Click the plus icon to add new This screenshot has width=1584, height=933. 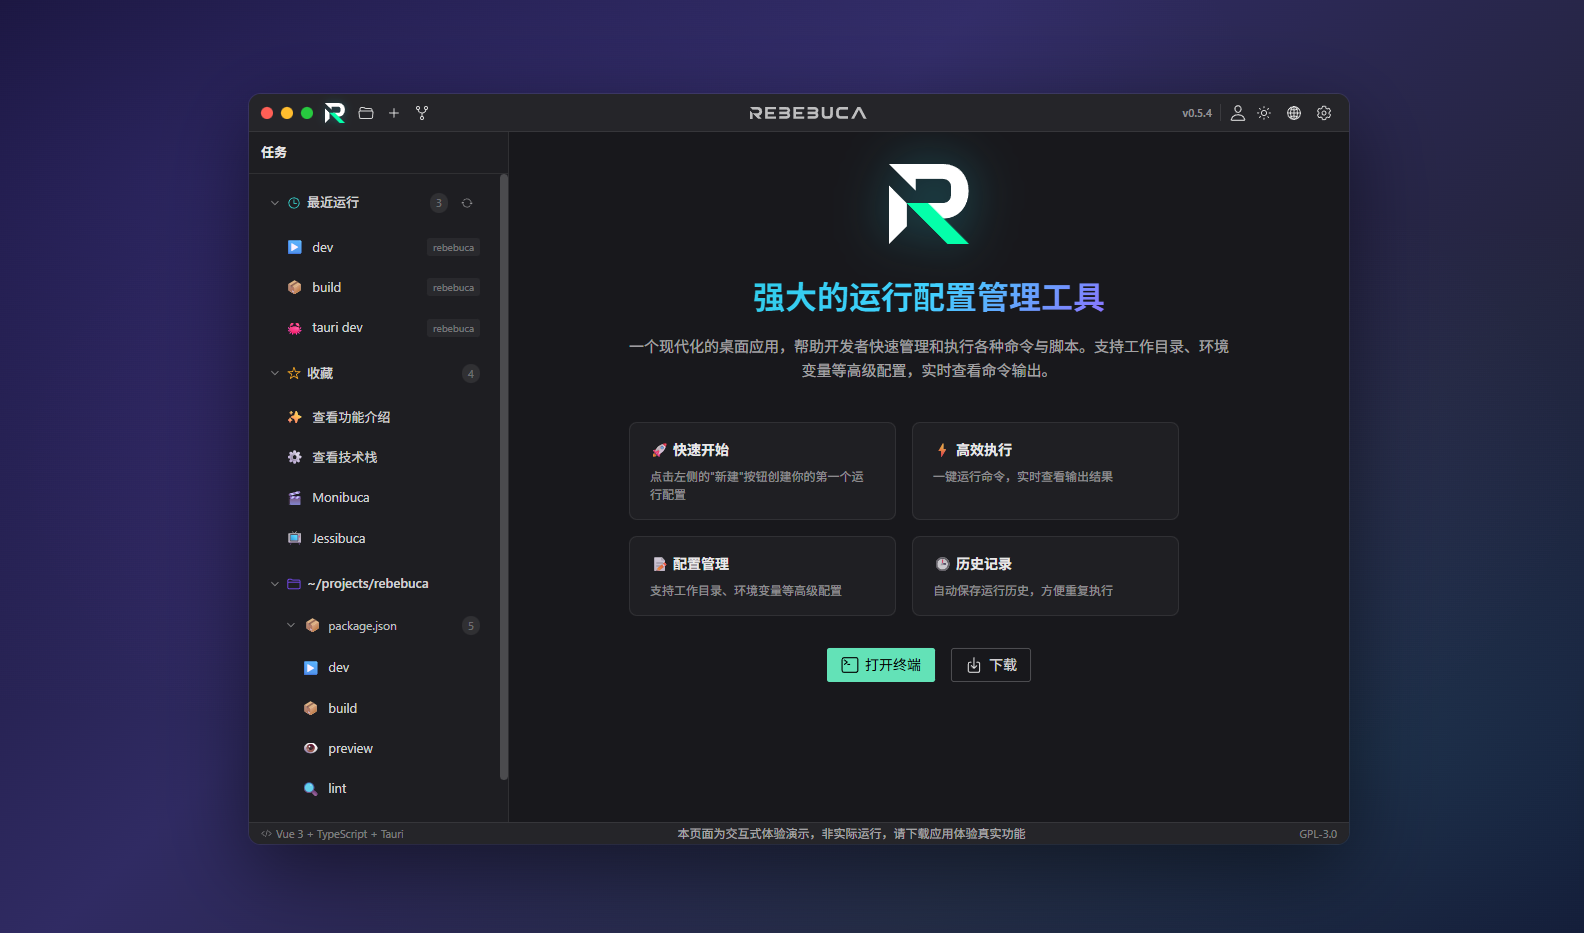click(394, 113)
